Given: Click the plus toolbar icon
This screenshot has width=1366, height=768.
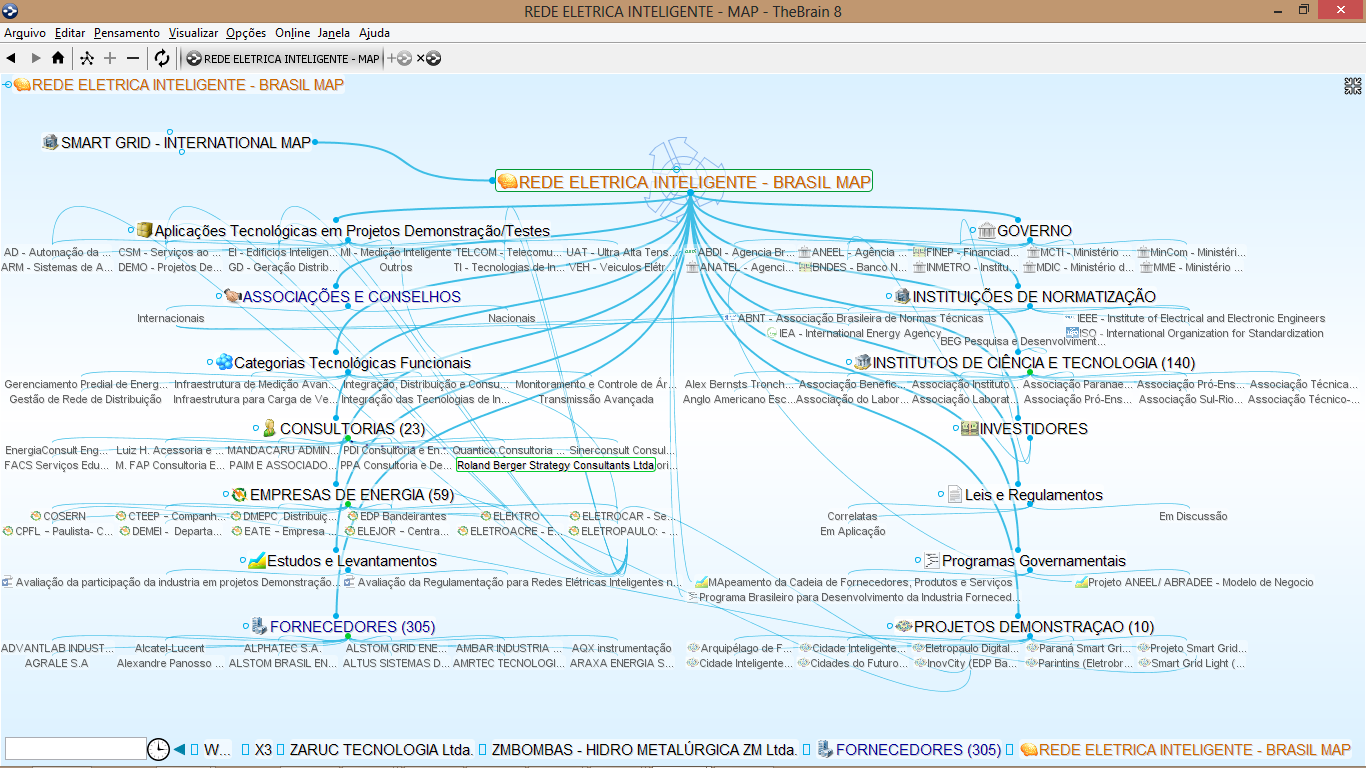Looking at the screenshot, I should 110,59.
